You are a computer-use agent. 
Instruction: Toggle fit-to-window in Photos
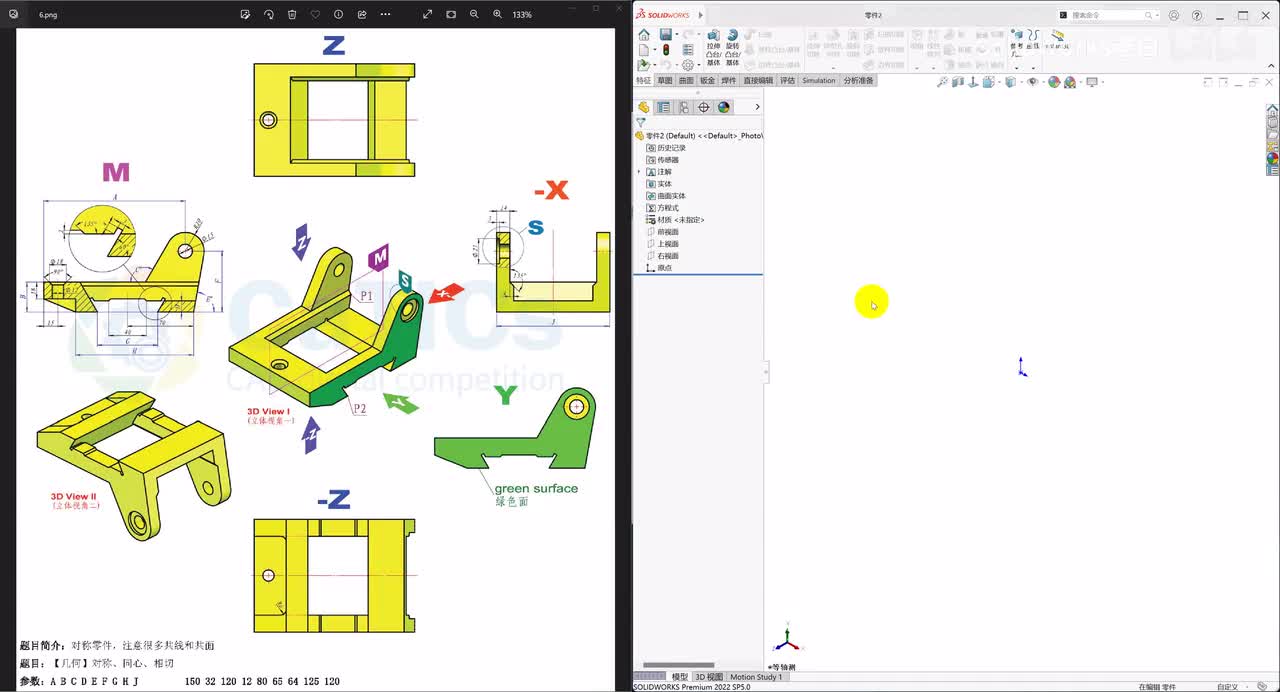click(x=451, y=15)
